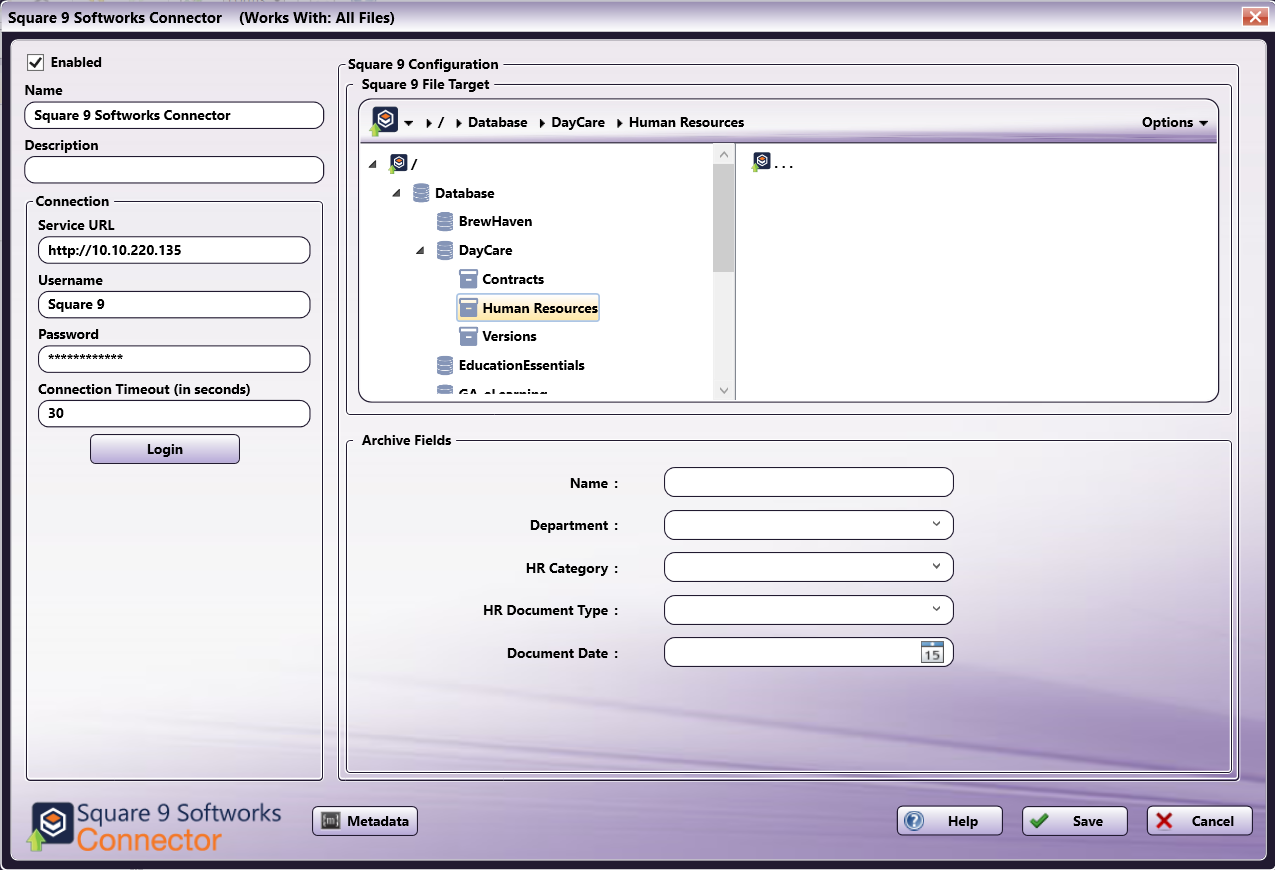Image resolution: width=1275 pixels, height=870 pixels.
Task: Click the root folder icon in tree
Action: pos(398,164)
